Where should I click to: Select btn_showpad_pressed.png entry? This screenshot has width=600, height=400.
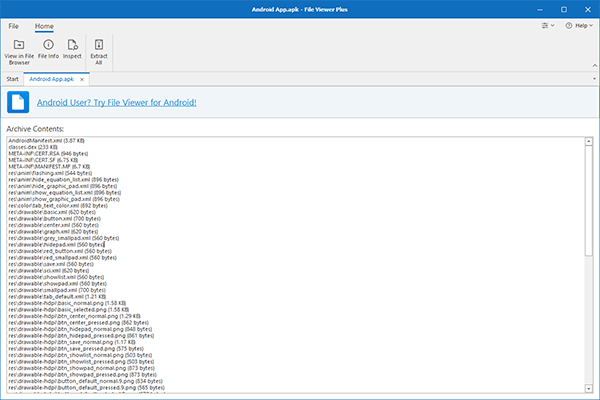(x=82, y=375)
